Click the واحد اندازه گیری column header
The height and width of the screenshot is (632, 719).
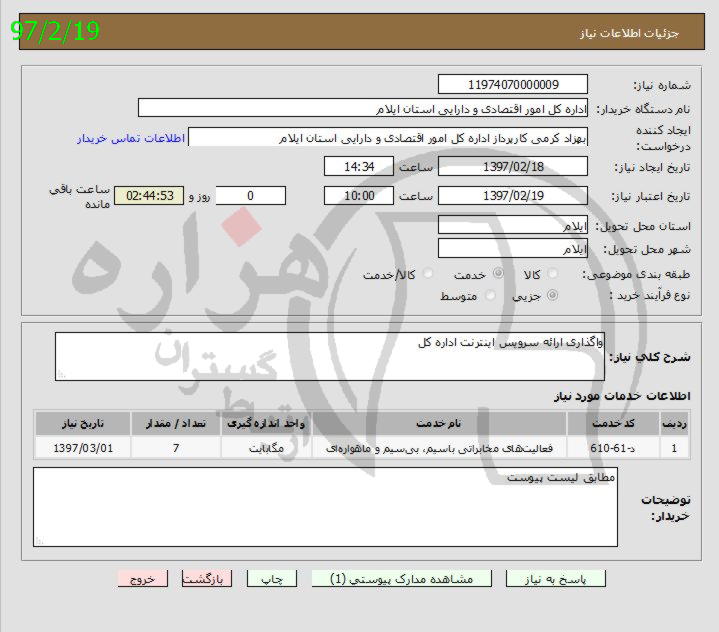click(266, 423)
